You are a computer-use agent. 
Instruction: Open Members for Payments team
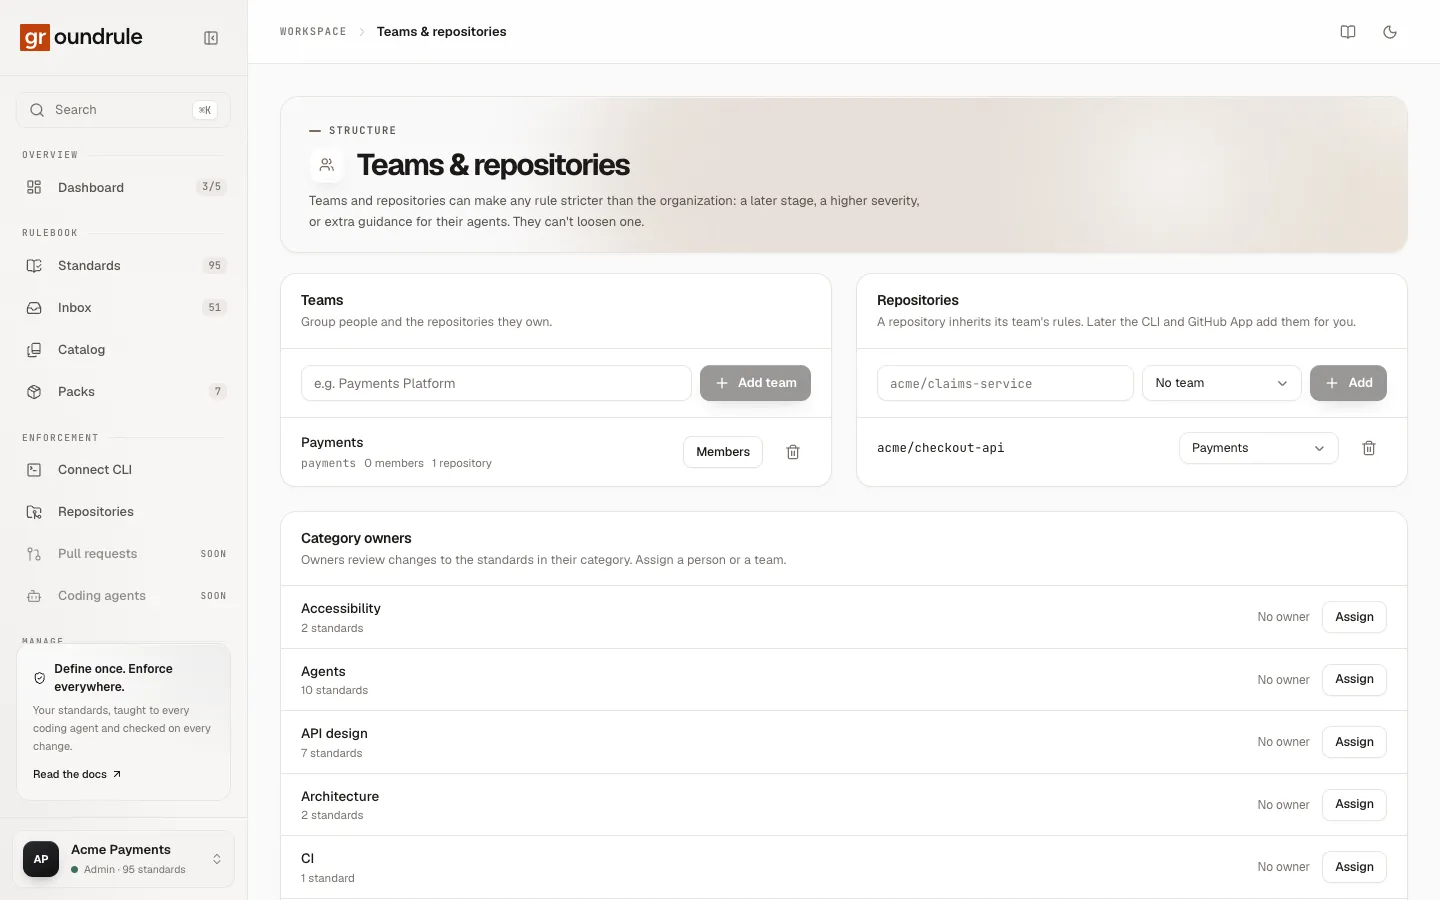point(723,452)
